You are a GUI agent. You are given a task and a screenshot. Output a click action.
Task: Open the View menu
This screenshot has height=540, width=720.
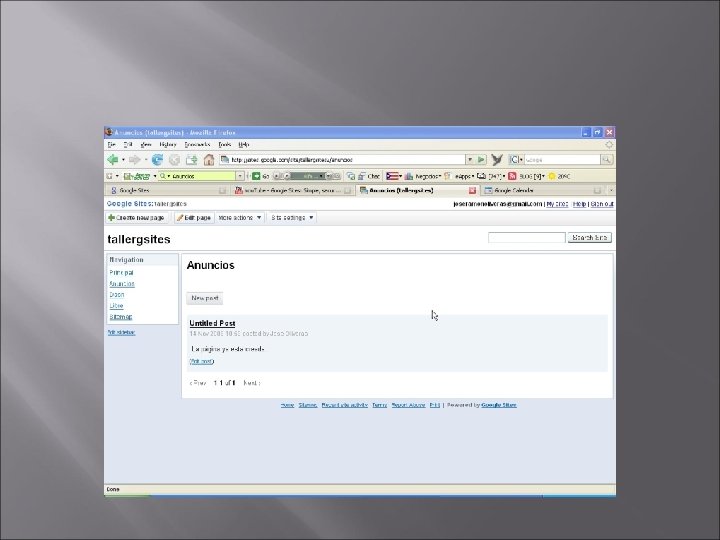point(146,145)
